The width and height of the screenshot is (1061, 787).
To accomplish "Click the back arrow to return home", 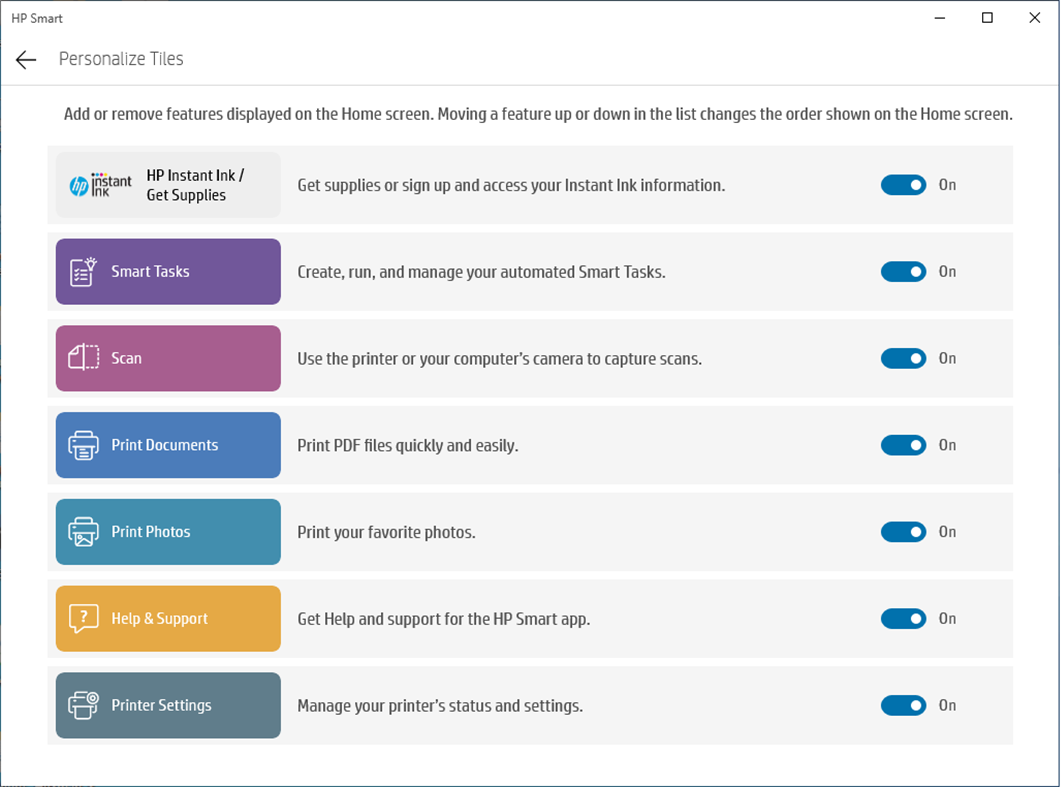I will 25,59.
